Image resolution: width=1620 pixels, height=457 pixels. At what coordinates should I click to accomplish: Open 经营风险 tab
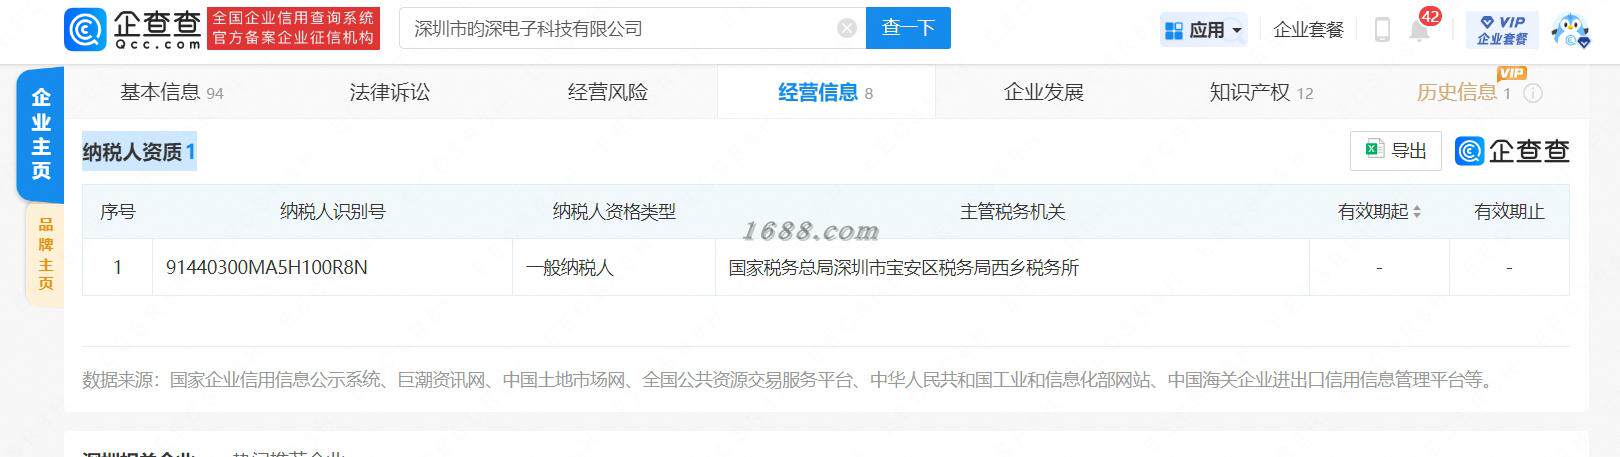pyautogui.click(x=607, y=92)
